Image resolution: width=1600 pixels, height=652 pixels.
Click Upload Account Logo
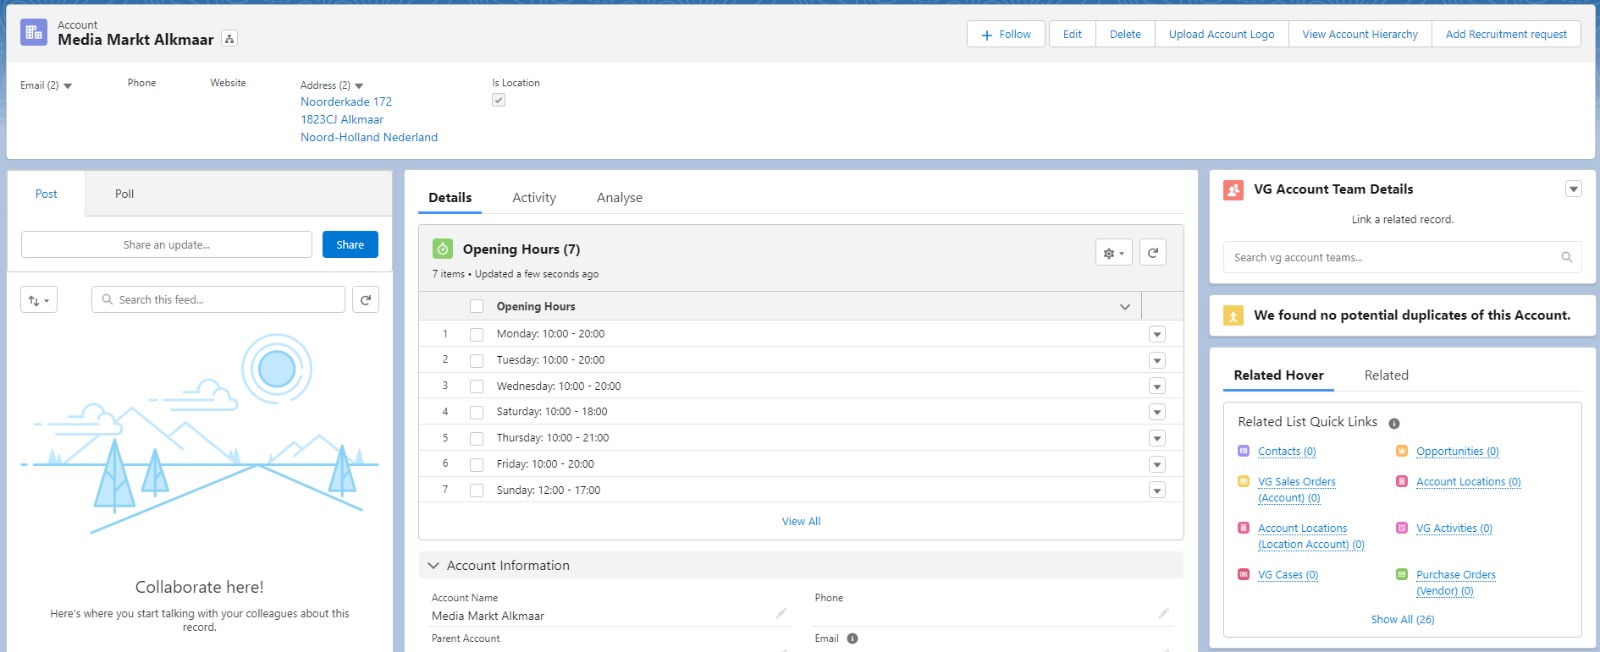tap(1222, 34)
